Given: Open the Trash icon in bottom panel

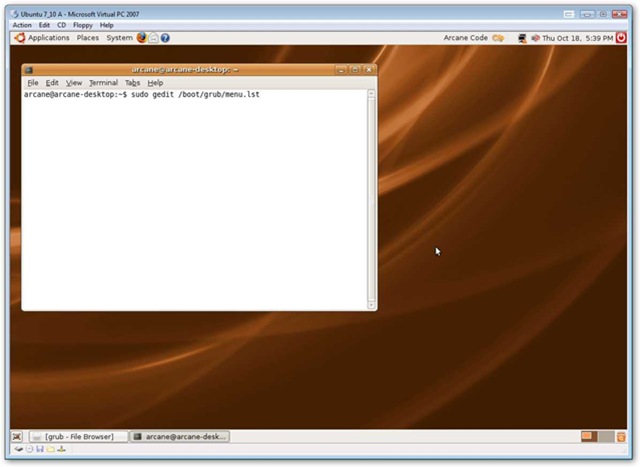Looking at the screenshot, I should [621, 437].
